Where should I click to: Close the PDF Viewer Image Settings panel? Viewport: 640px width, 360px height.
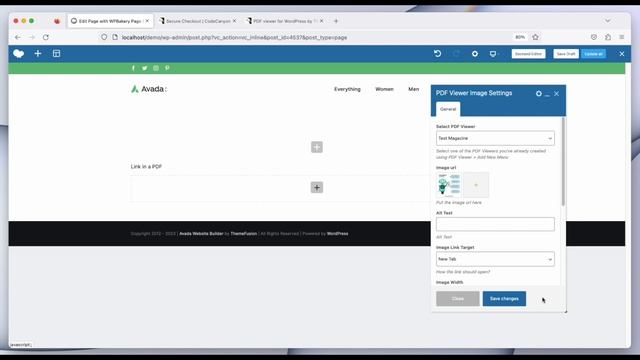pos(556,94)
